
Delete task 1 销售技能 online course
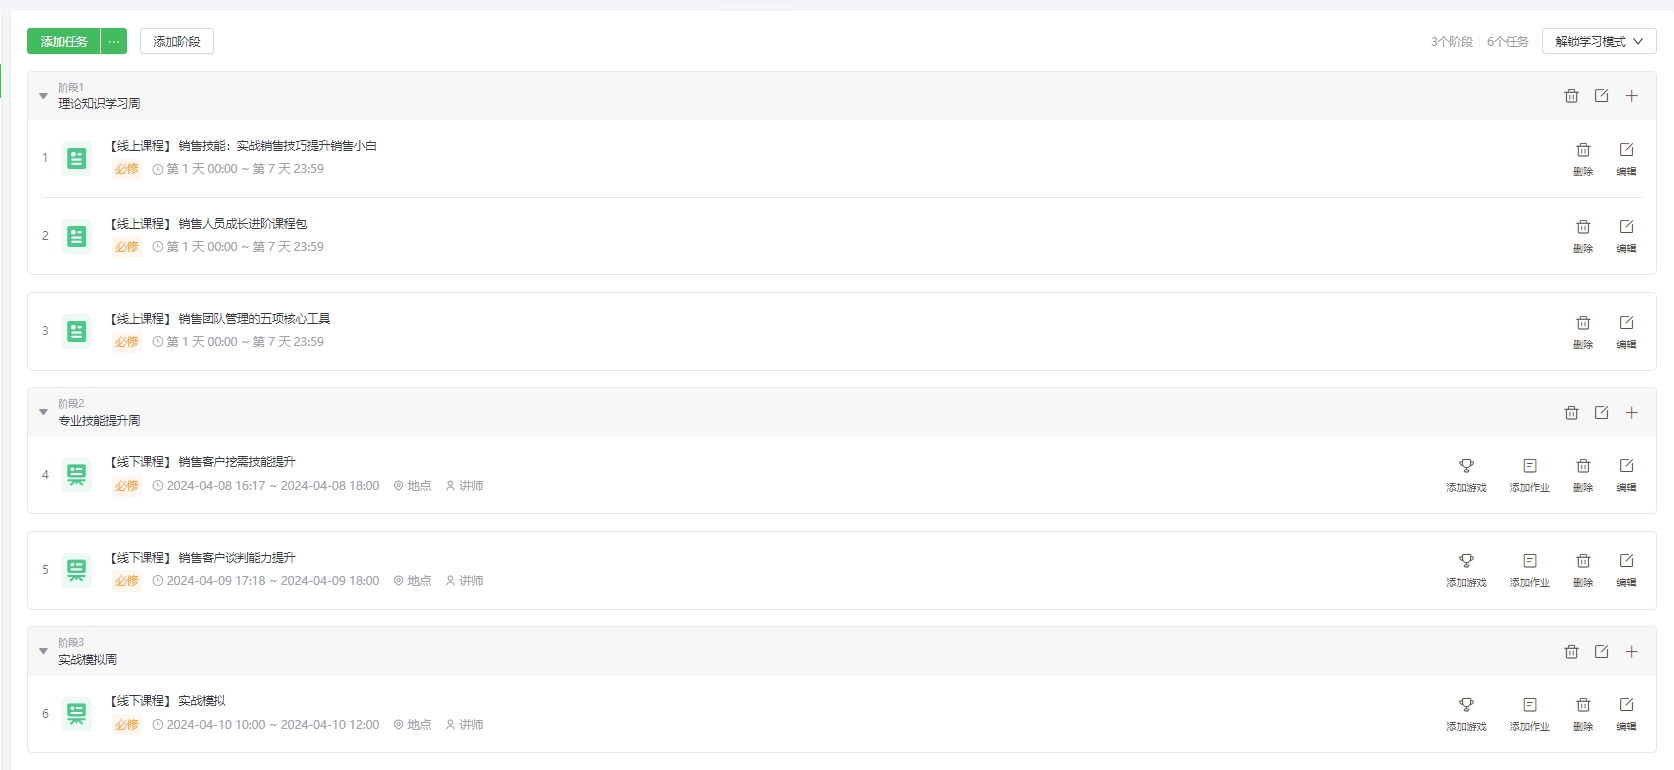pos(1583,158)
